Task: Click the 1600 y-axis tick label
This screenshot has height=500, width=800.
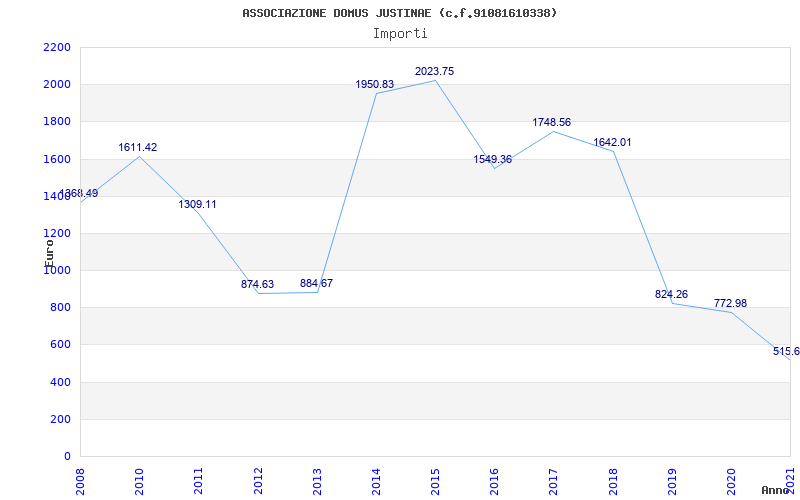Action: click(x=57, y=159)
